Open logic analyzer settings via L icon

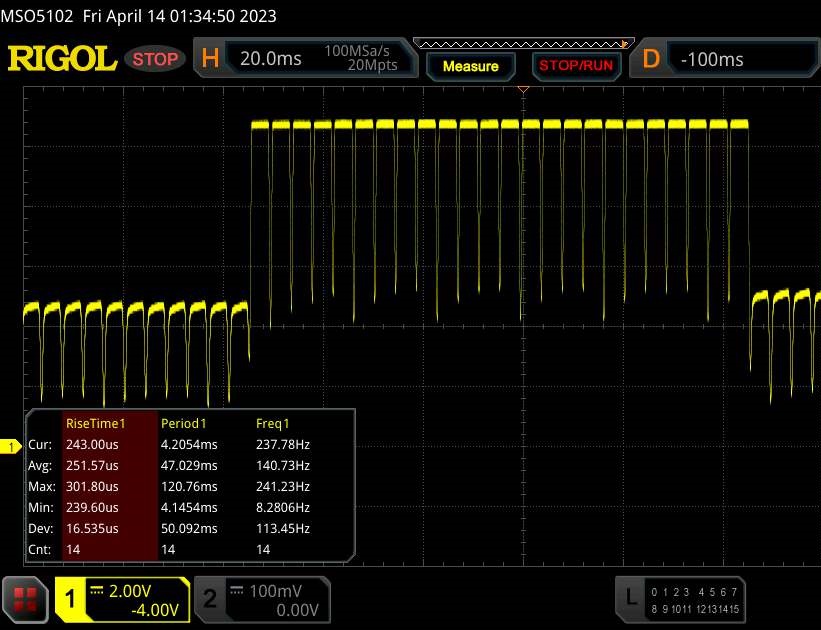click(x=631, y=596)
